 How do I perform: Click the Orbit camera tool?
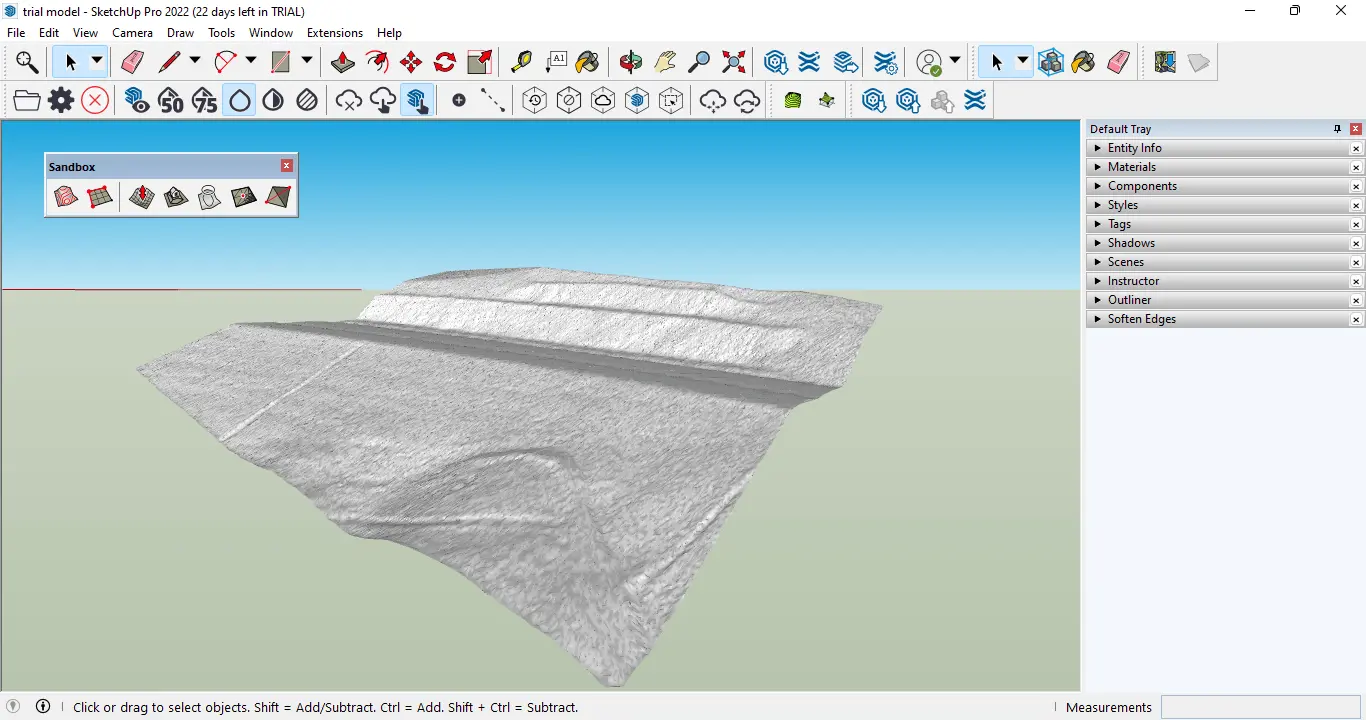pyautogui.click(x=631, y=62)
